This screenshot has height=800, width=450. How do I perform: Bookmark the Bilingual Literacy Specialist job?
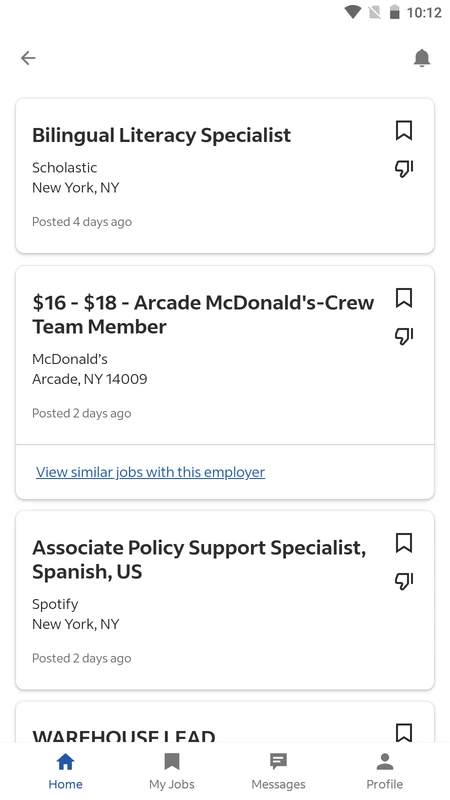pos(404,131)
